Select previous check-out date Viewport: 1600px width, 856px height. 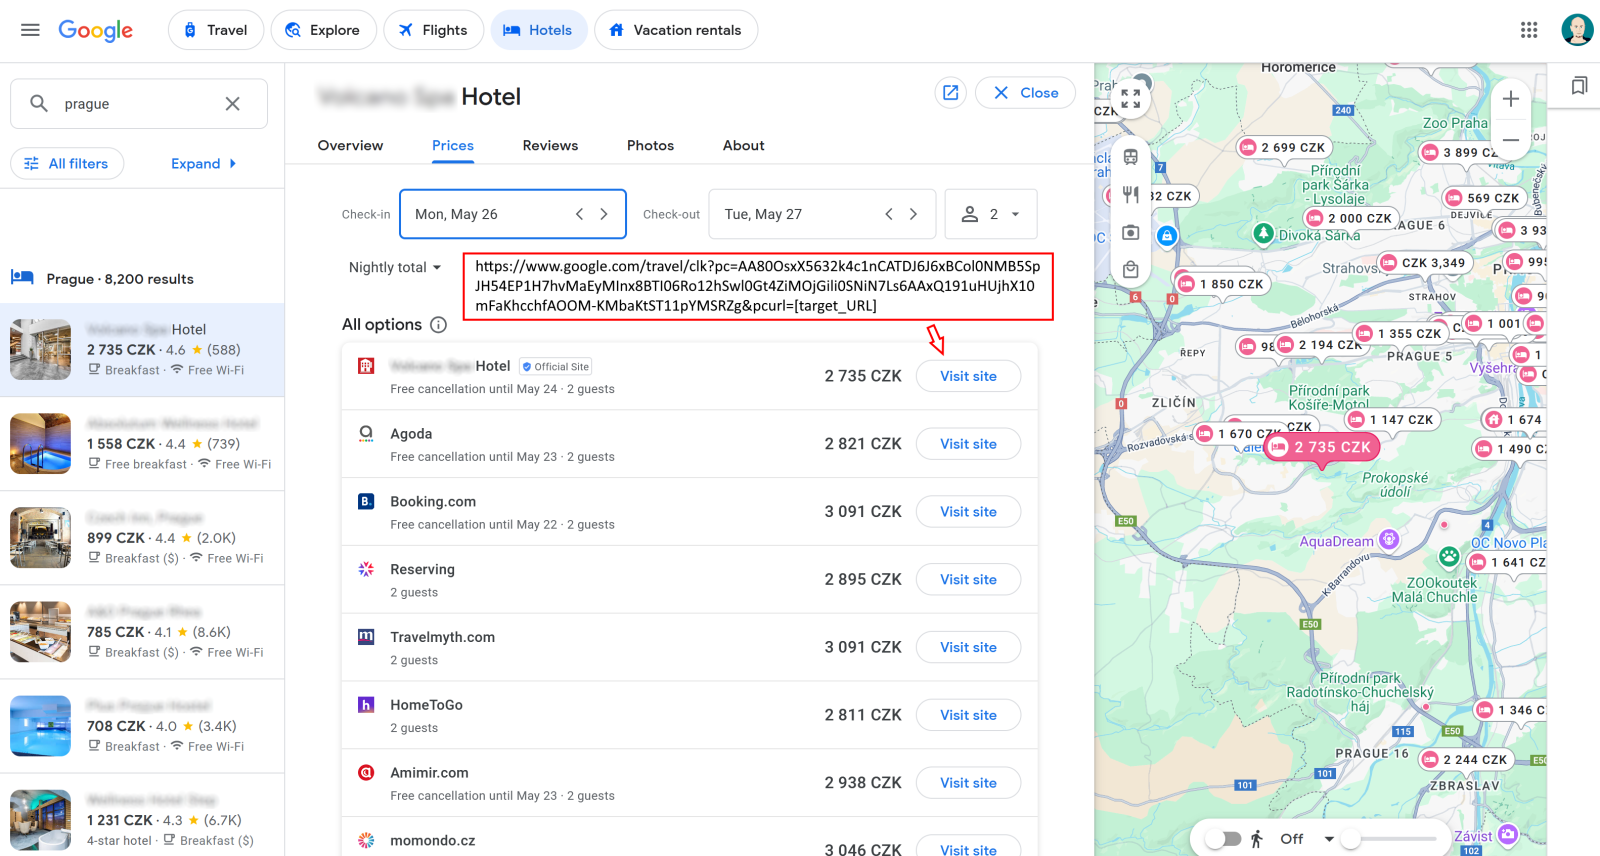point(889,214)
